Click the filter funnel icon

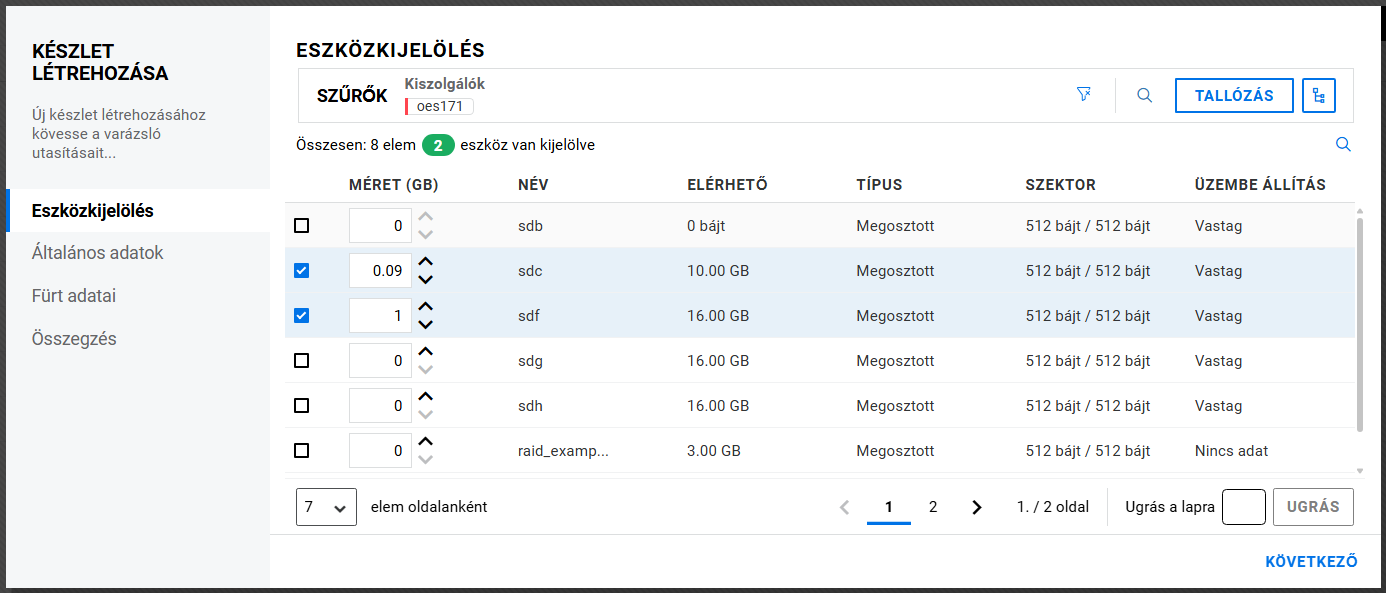click(1083, 95)
